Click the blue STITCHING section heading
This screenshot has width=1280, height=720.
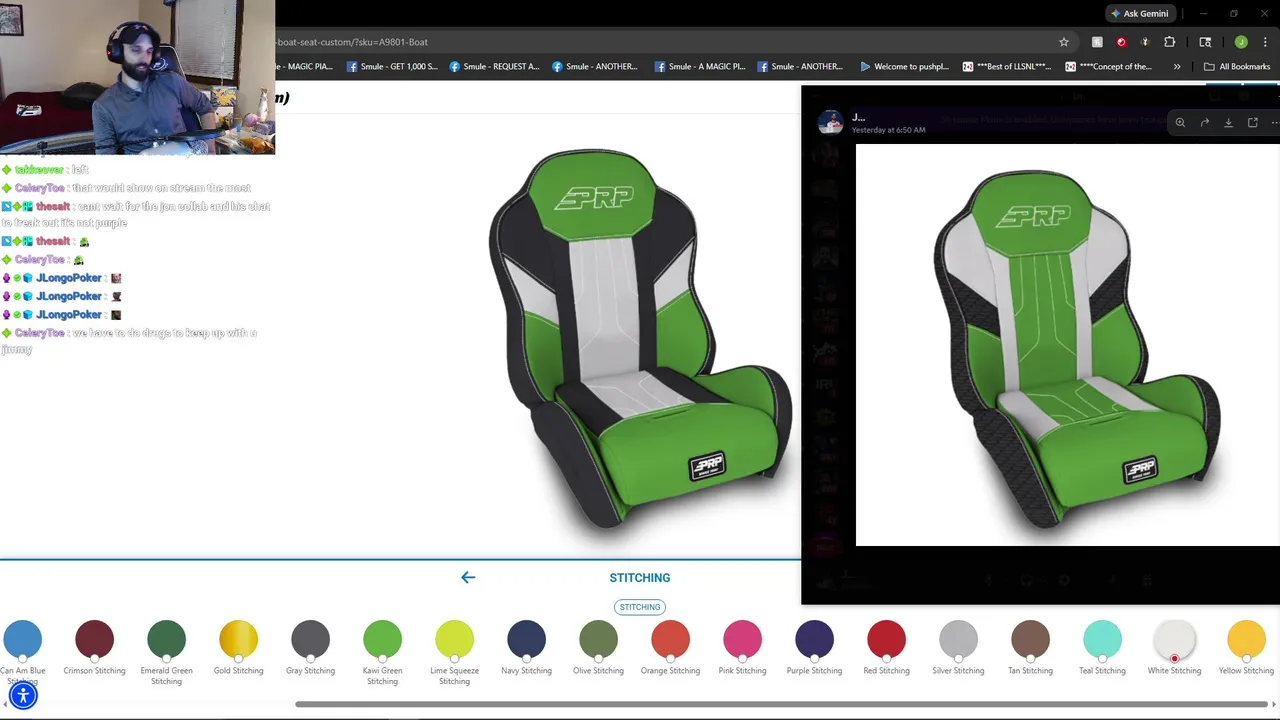[640, 578]
